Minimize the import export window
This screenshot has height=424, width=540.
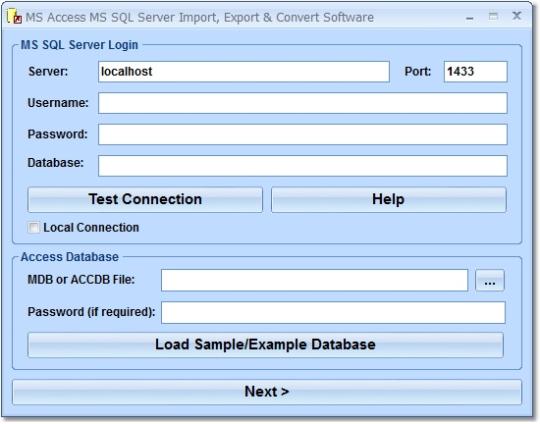tap(470, 18)
